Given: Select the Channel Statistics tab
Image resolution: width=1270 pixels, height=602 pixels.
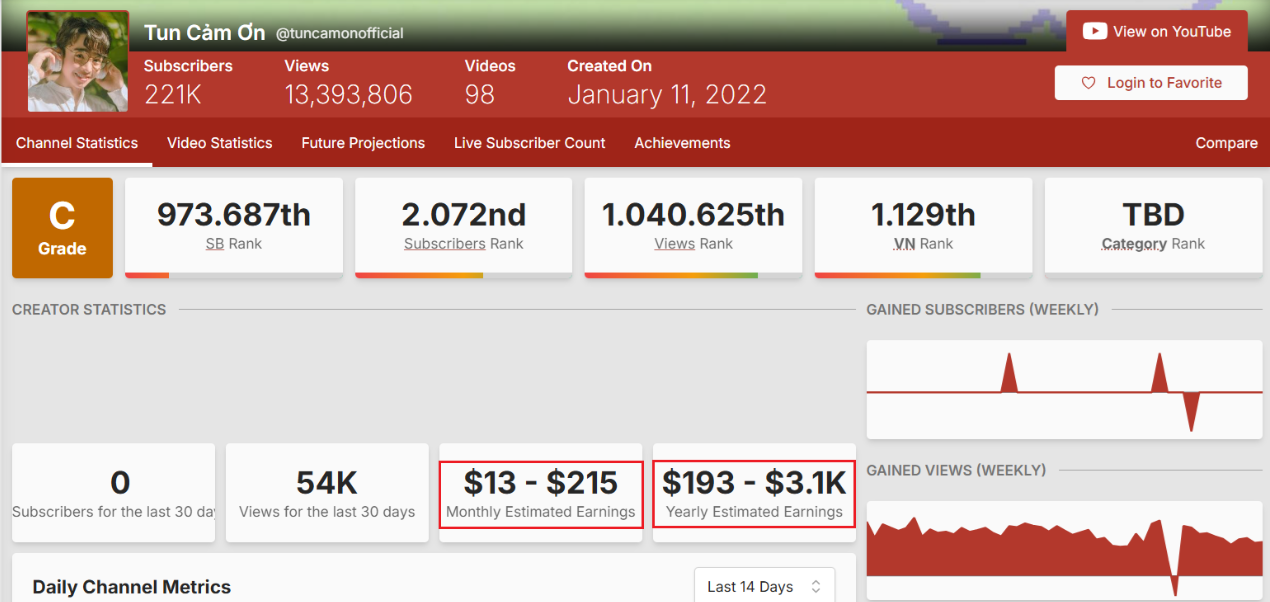Looking at the screenshot, I should [77, 143].
